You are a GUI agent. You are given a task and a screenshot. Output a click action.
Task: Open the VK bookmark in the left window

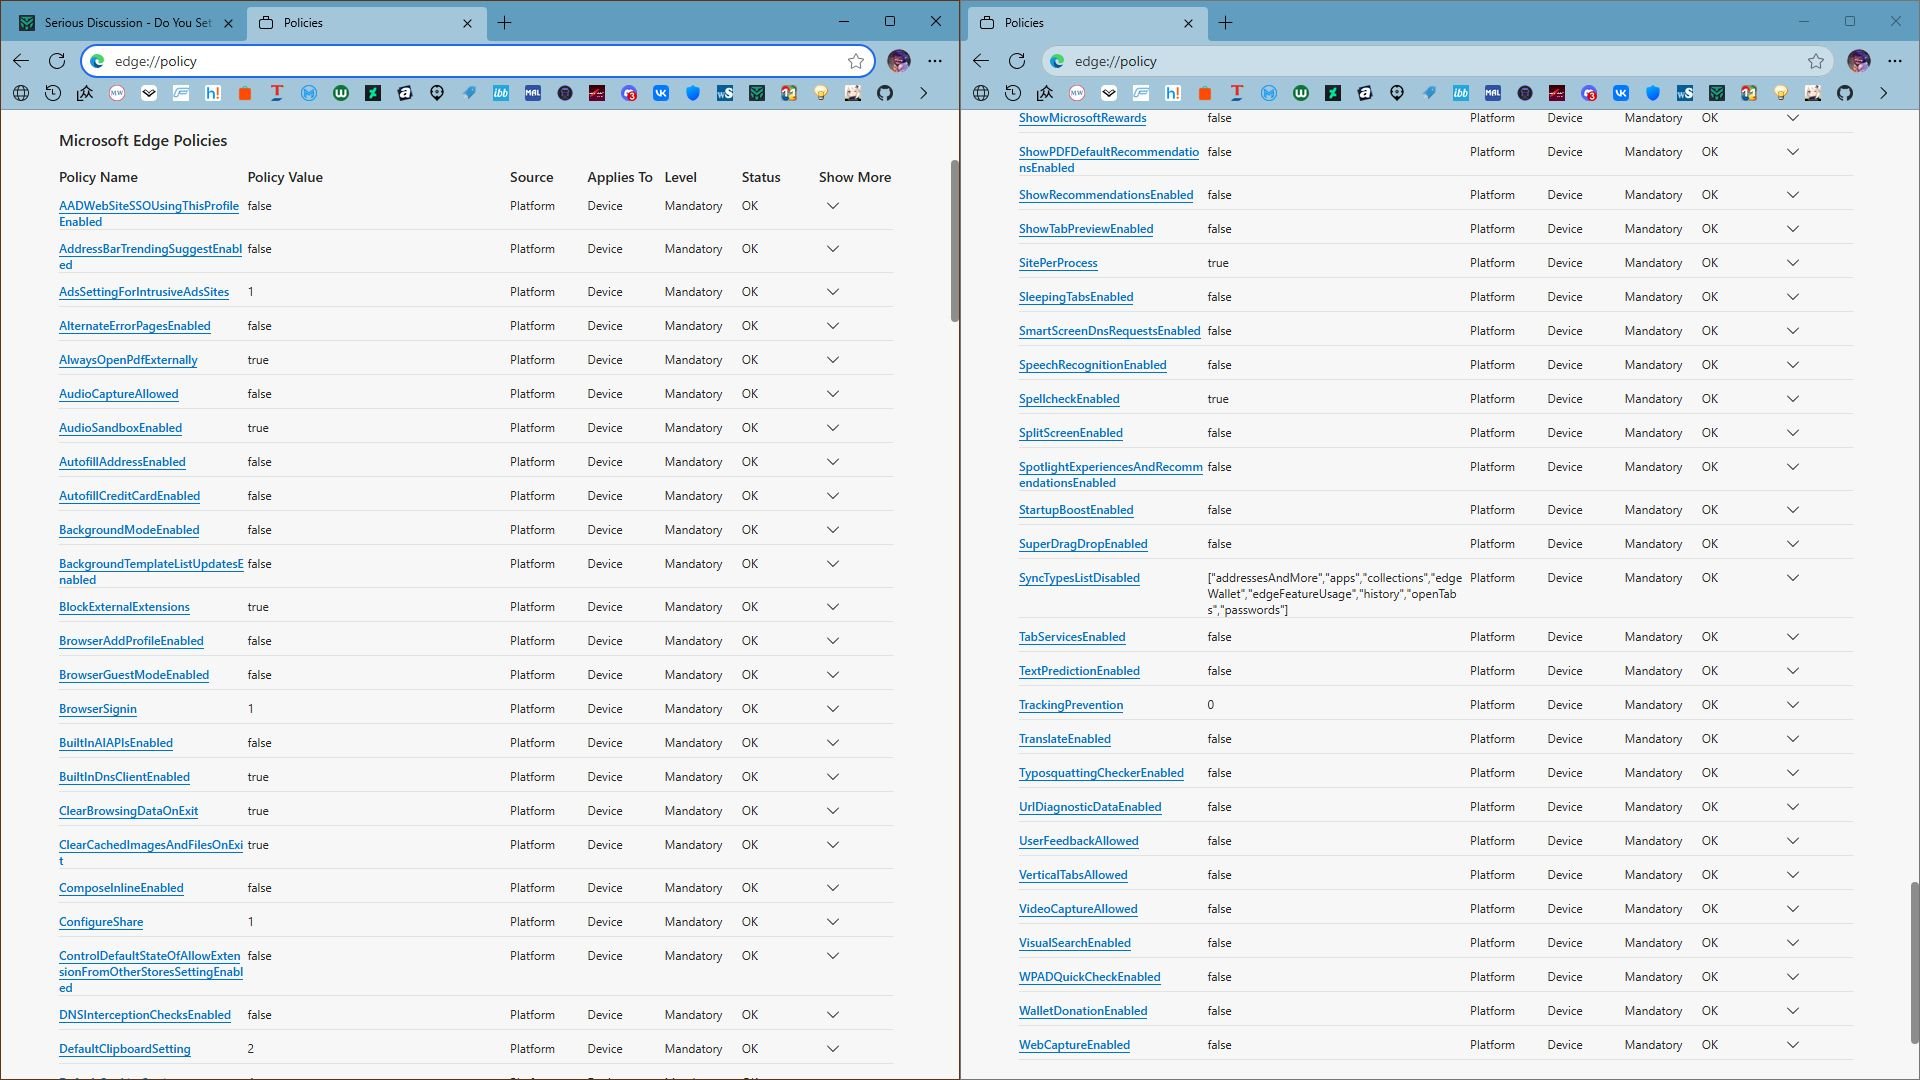[661, 93]
